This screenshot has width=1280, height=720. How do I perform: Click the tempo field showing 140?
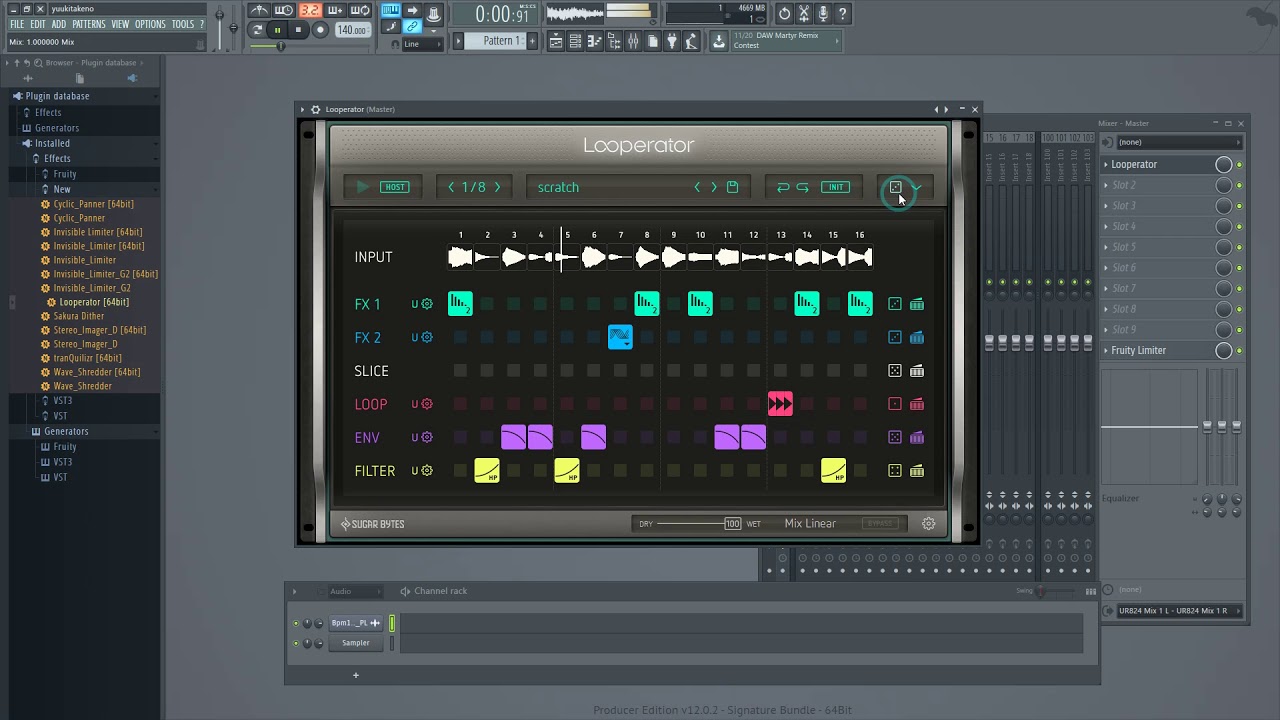351,30
